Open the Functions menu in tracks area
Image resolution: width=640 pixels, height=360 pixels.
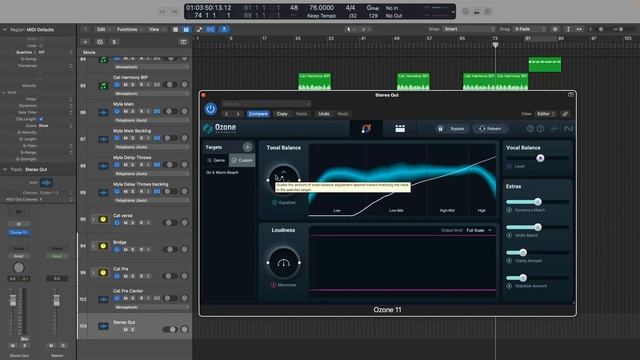tap(129, 29)
